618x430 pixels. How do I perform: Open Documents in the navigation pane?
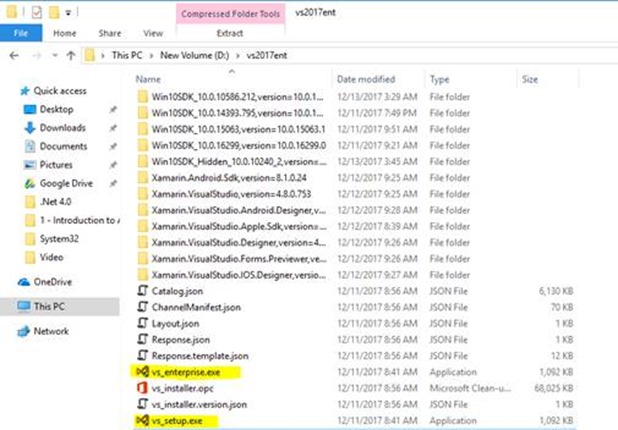[x=63, y=146]
